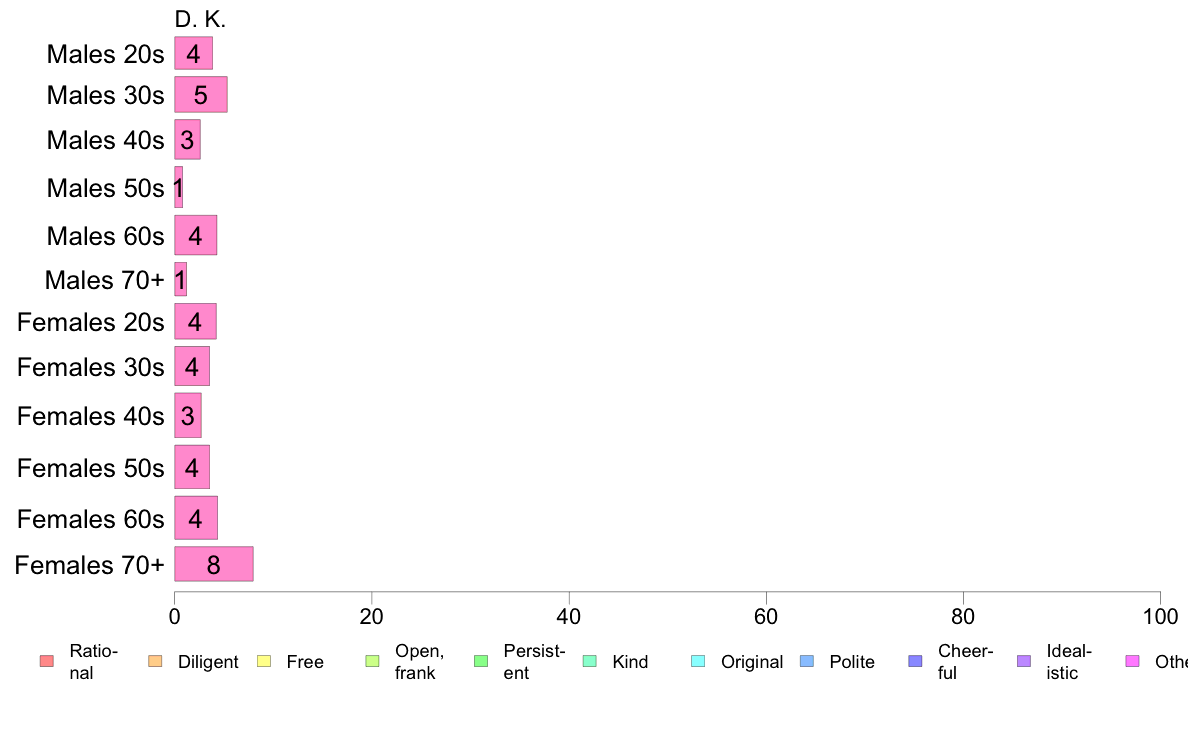Viewport: 1188px width, 736px height.
Task: Click the 40 axis tick label
Action: click(x=569, y=616)
